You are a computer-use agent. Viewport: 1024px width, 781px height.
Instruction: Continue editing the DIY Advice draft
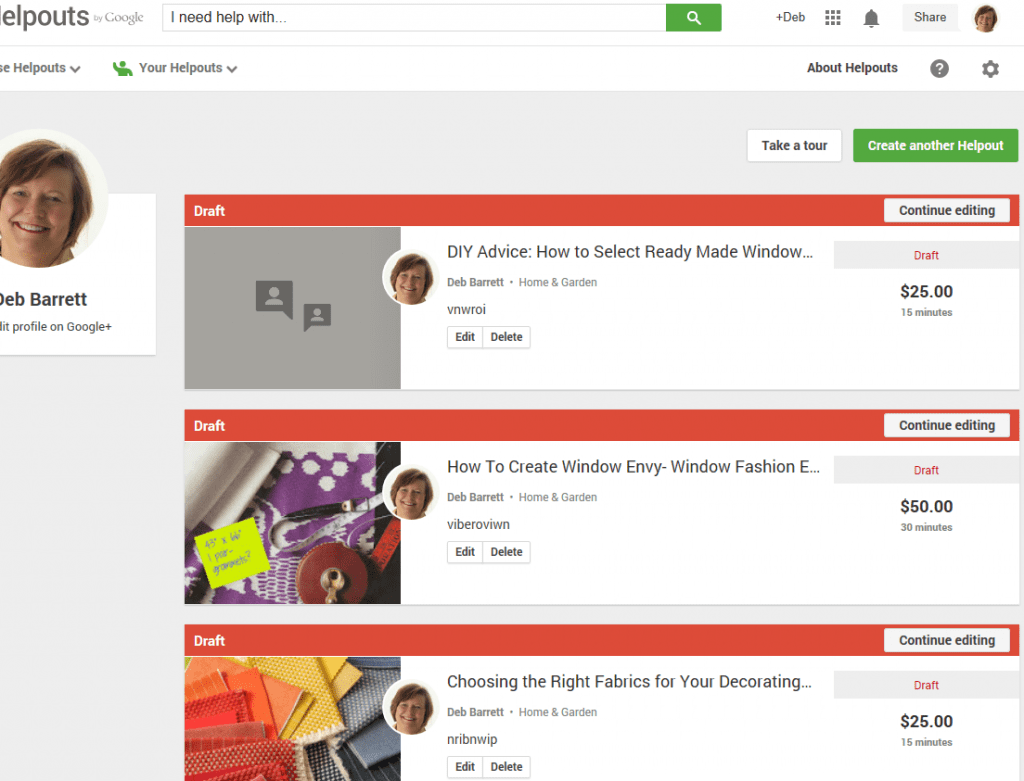(946, 210)
